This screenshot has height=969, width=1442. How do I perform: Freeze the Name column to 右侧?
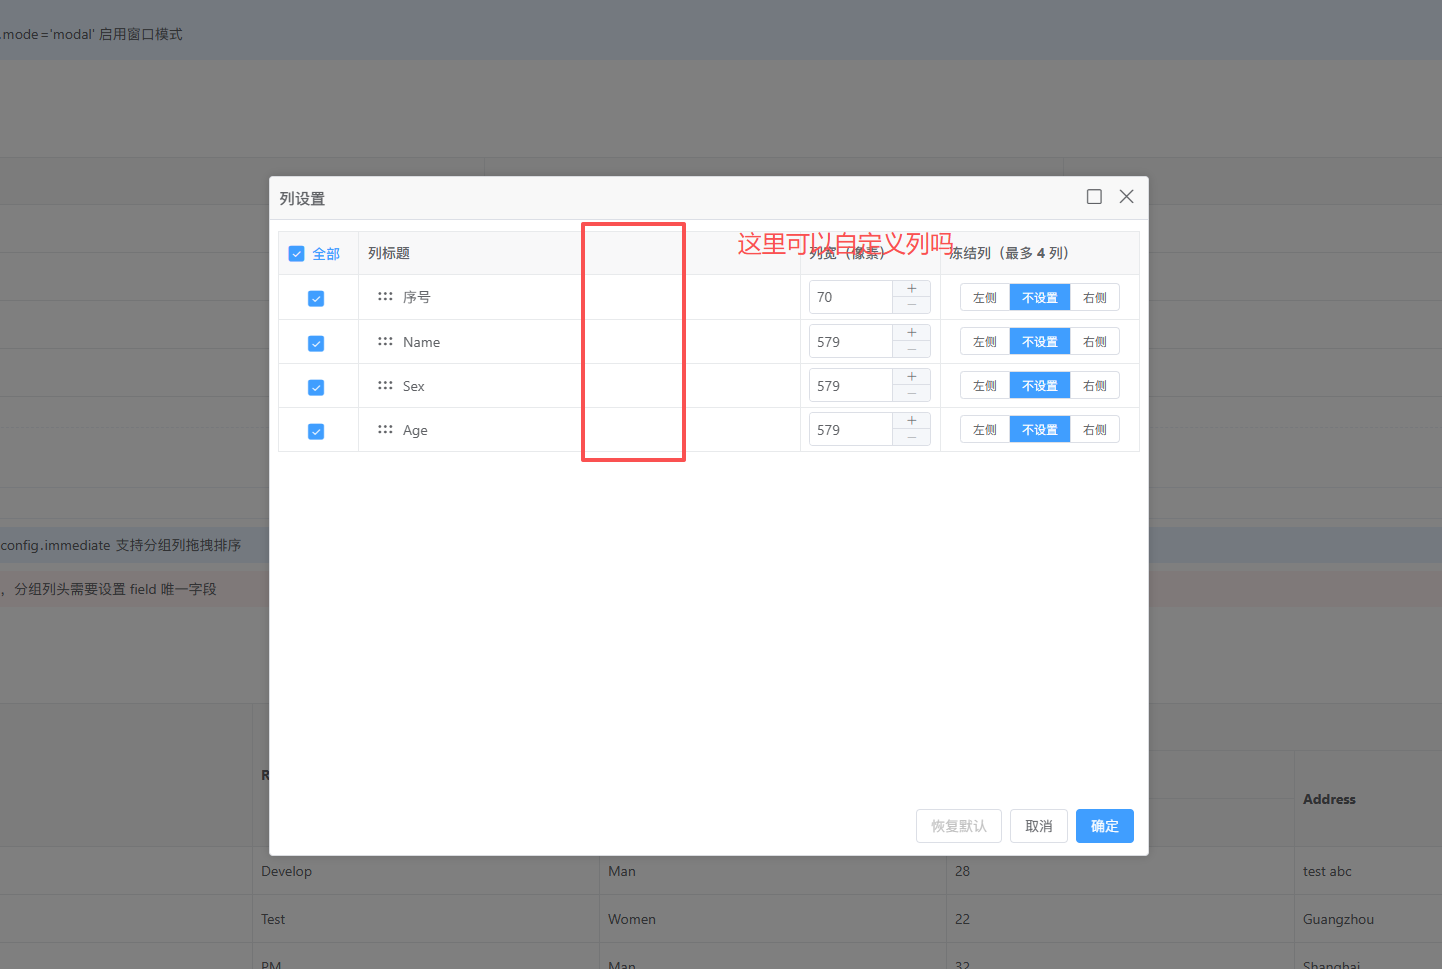click(1094, 342)
